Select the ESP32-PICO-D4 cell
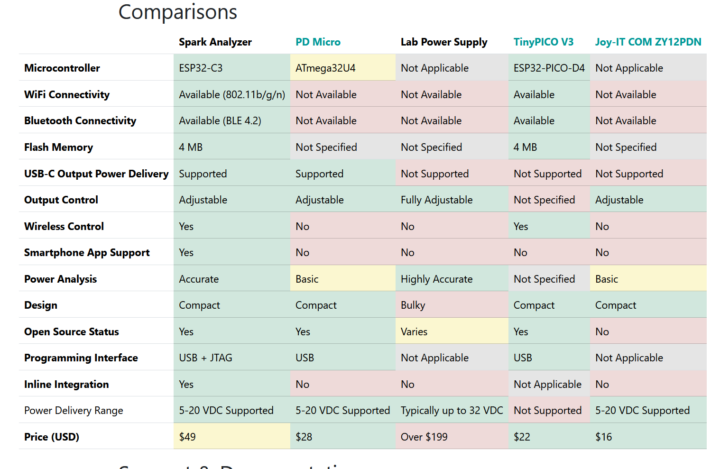Screen dimensions: 720x469 (549, 68)
